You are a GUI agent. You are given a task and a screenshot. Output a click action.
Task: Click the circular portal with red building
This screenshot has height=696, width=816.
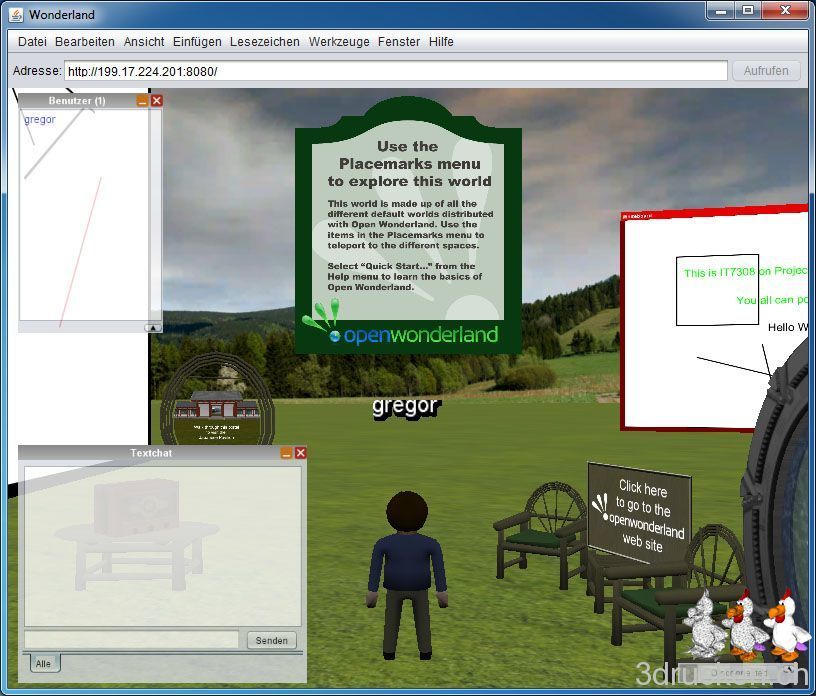[217, 400]
